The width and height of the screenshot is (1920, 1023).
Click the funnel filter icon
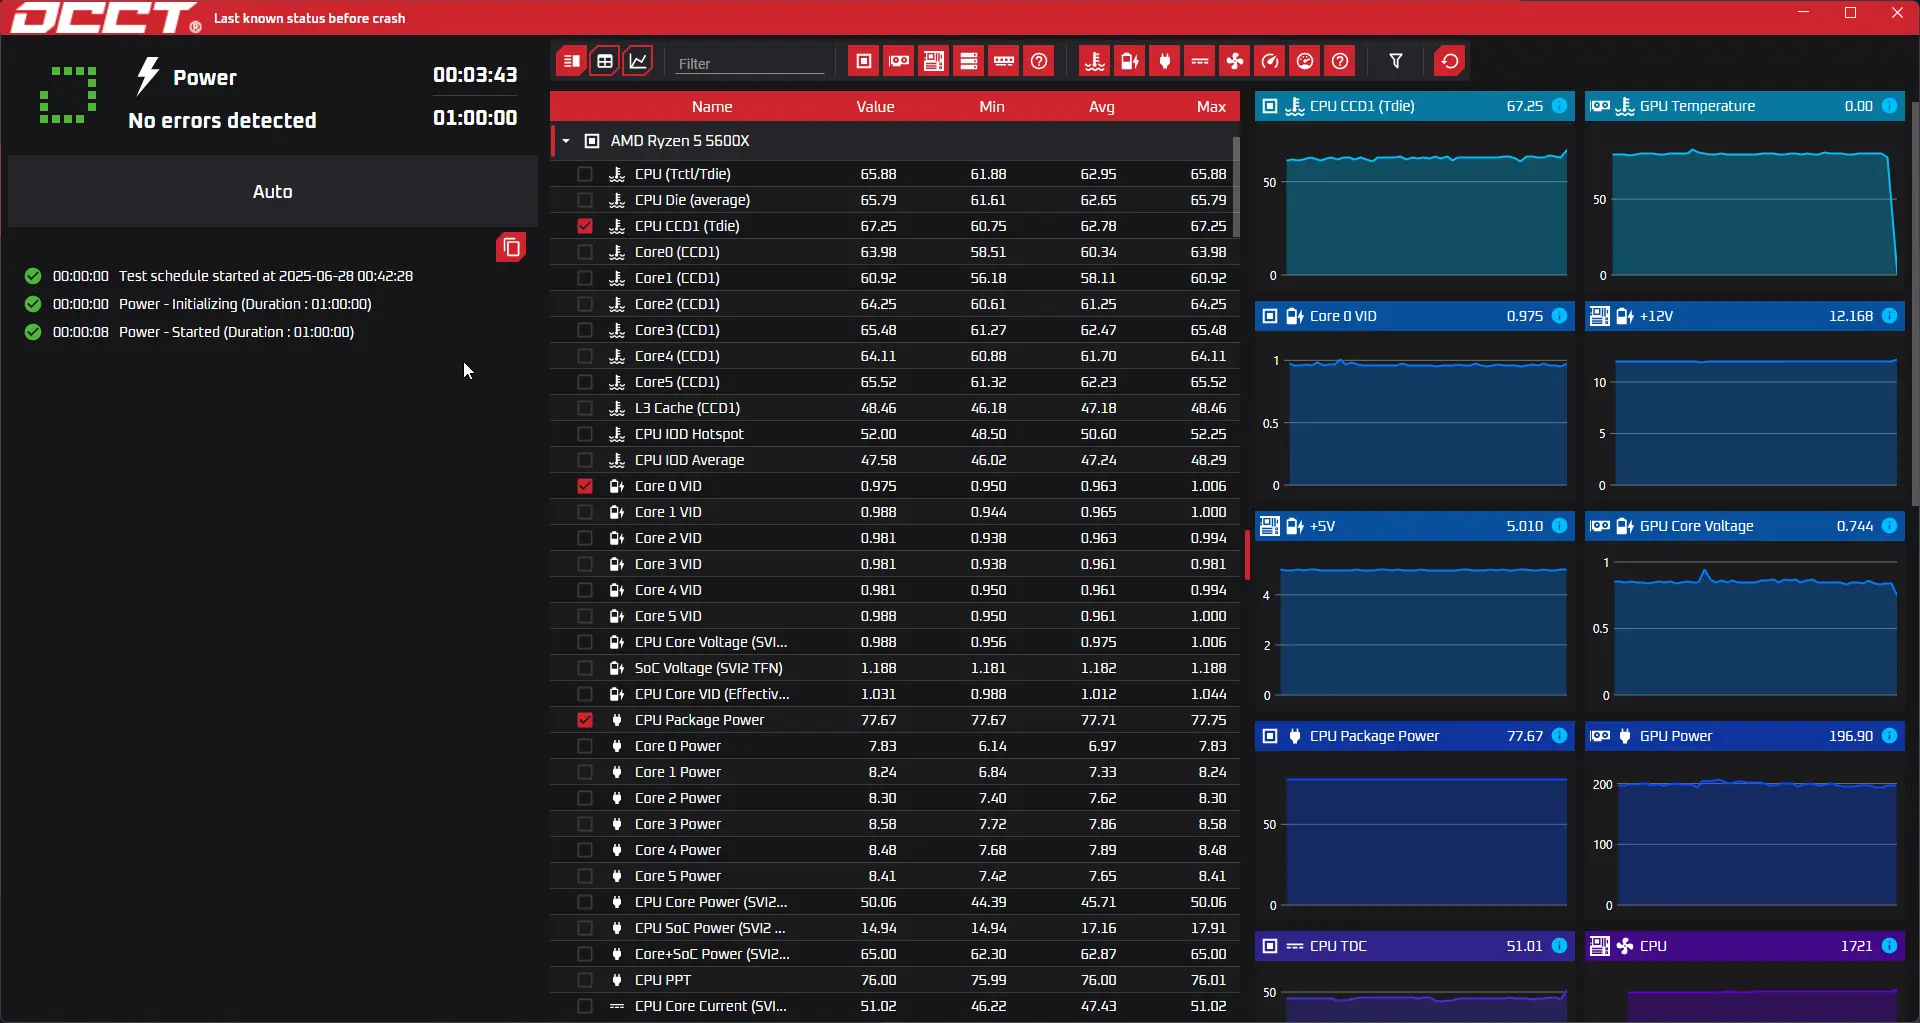1396,62
